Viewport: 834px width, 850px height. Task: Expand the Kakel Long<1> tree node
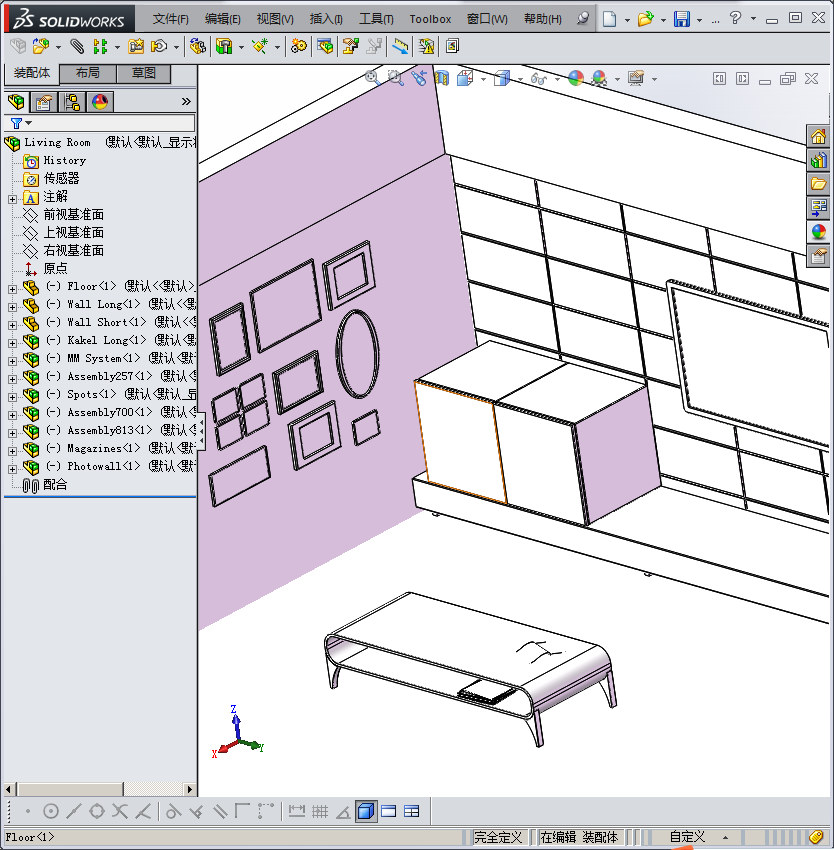coord(12,343)
